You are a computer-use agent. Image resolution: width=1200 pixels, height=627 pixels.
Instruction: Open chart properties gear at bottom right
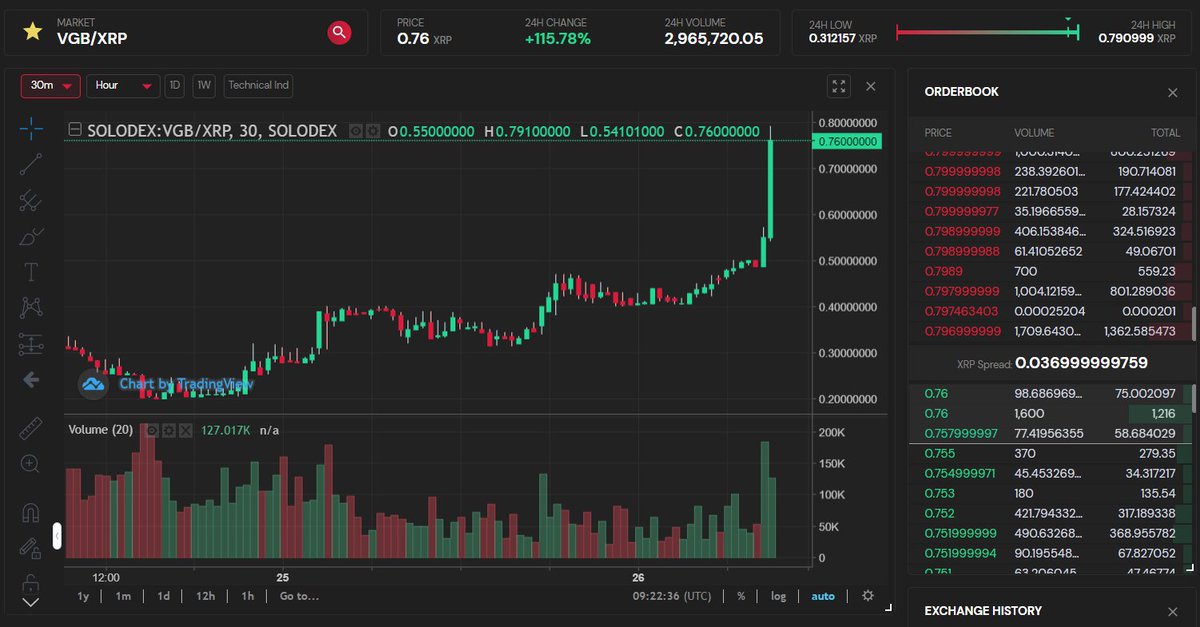[x=868, y=596]
